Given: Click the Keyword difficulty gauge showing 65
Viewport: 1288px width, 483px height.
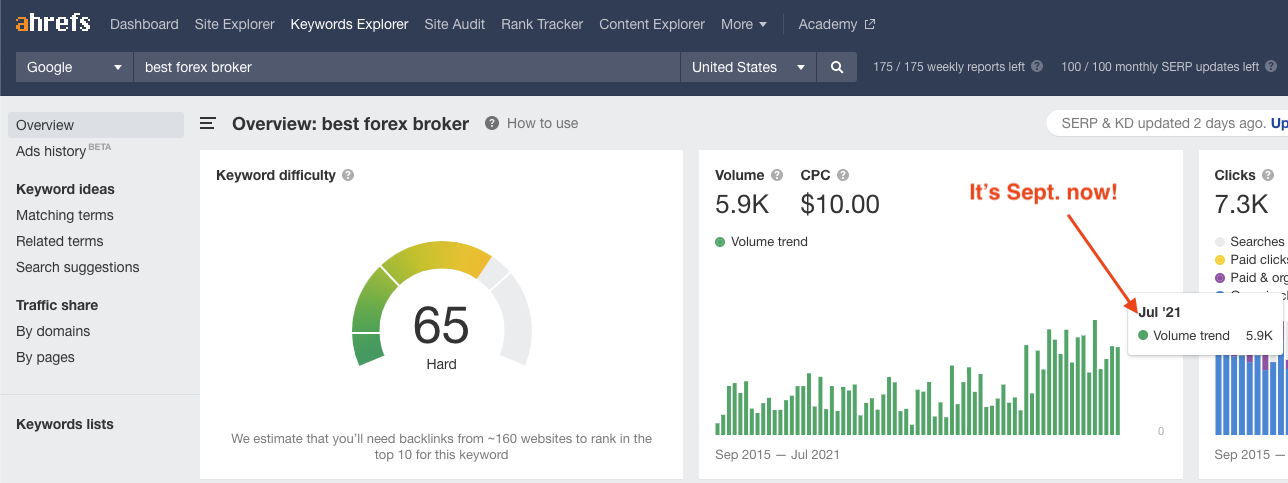Looking at the screenshot, I should pyautogui.click(x=441, y=305).
